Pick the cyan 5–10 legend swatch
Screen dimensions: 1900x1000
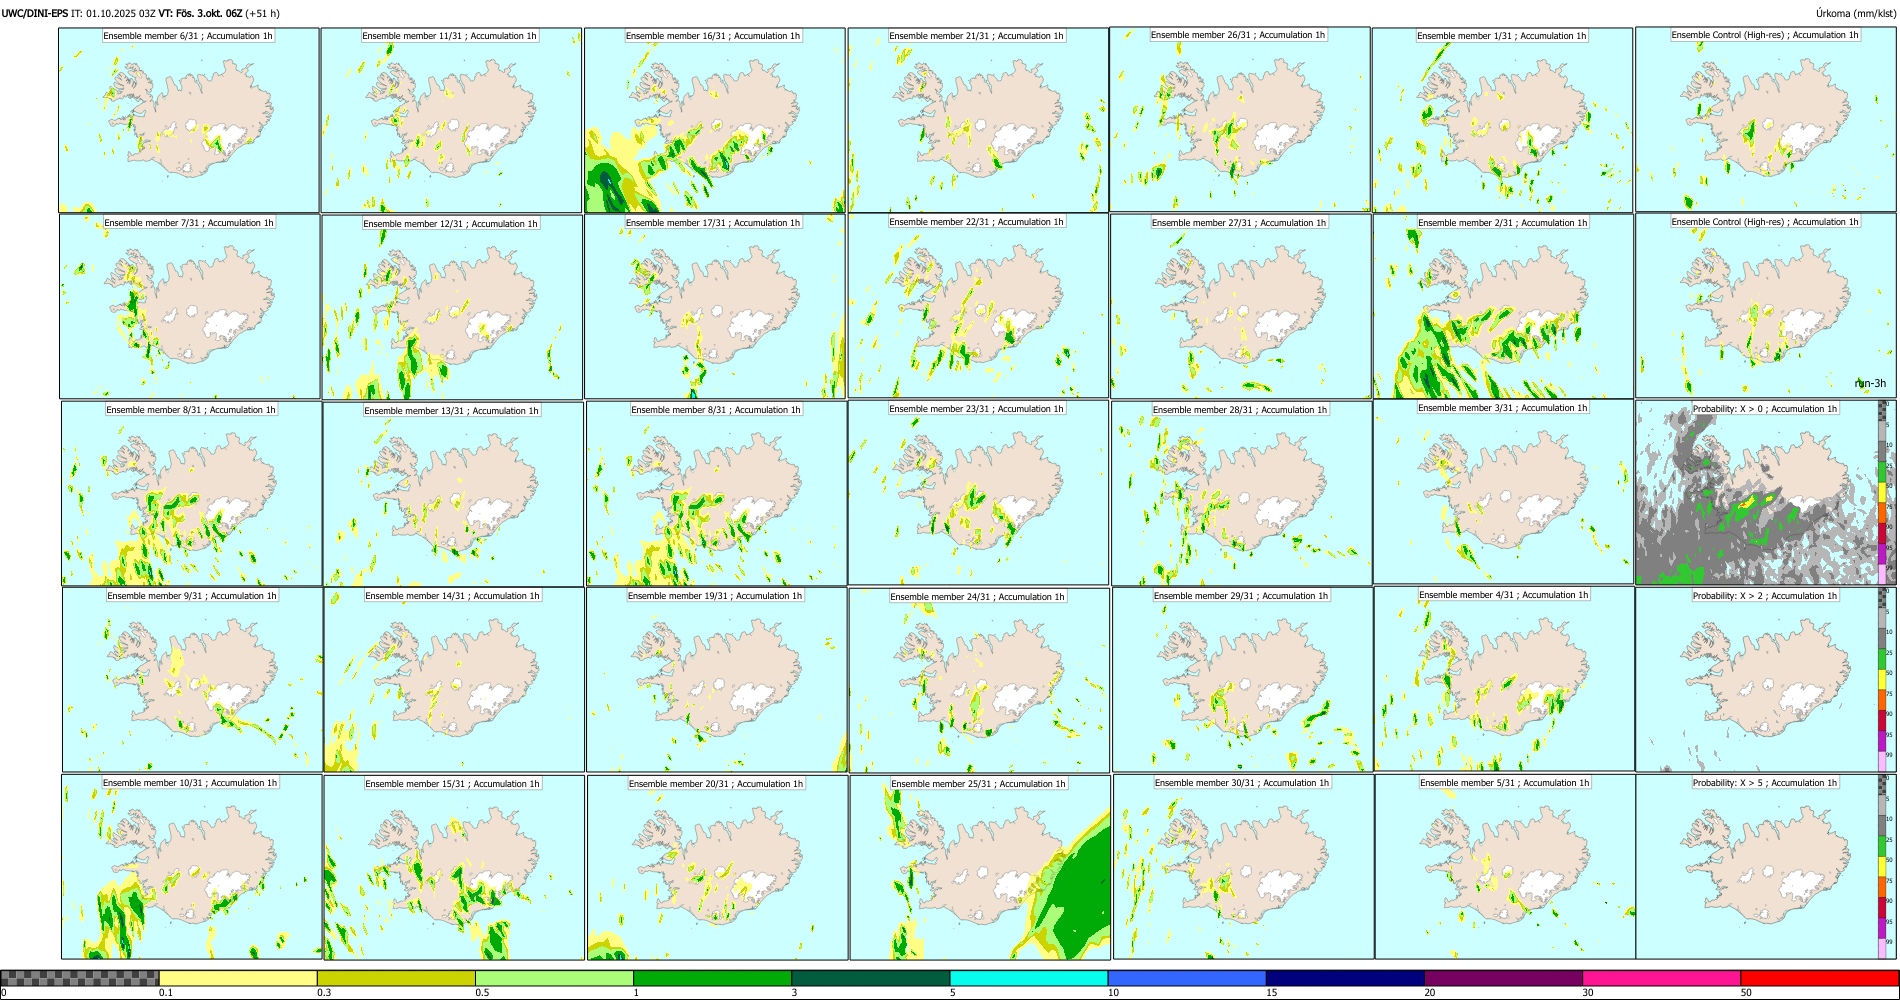[x=1029, y=978]
